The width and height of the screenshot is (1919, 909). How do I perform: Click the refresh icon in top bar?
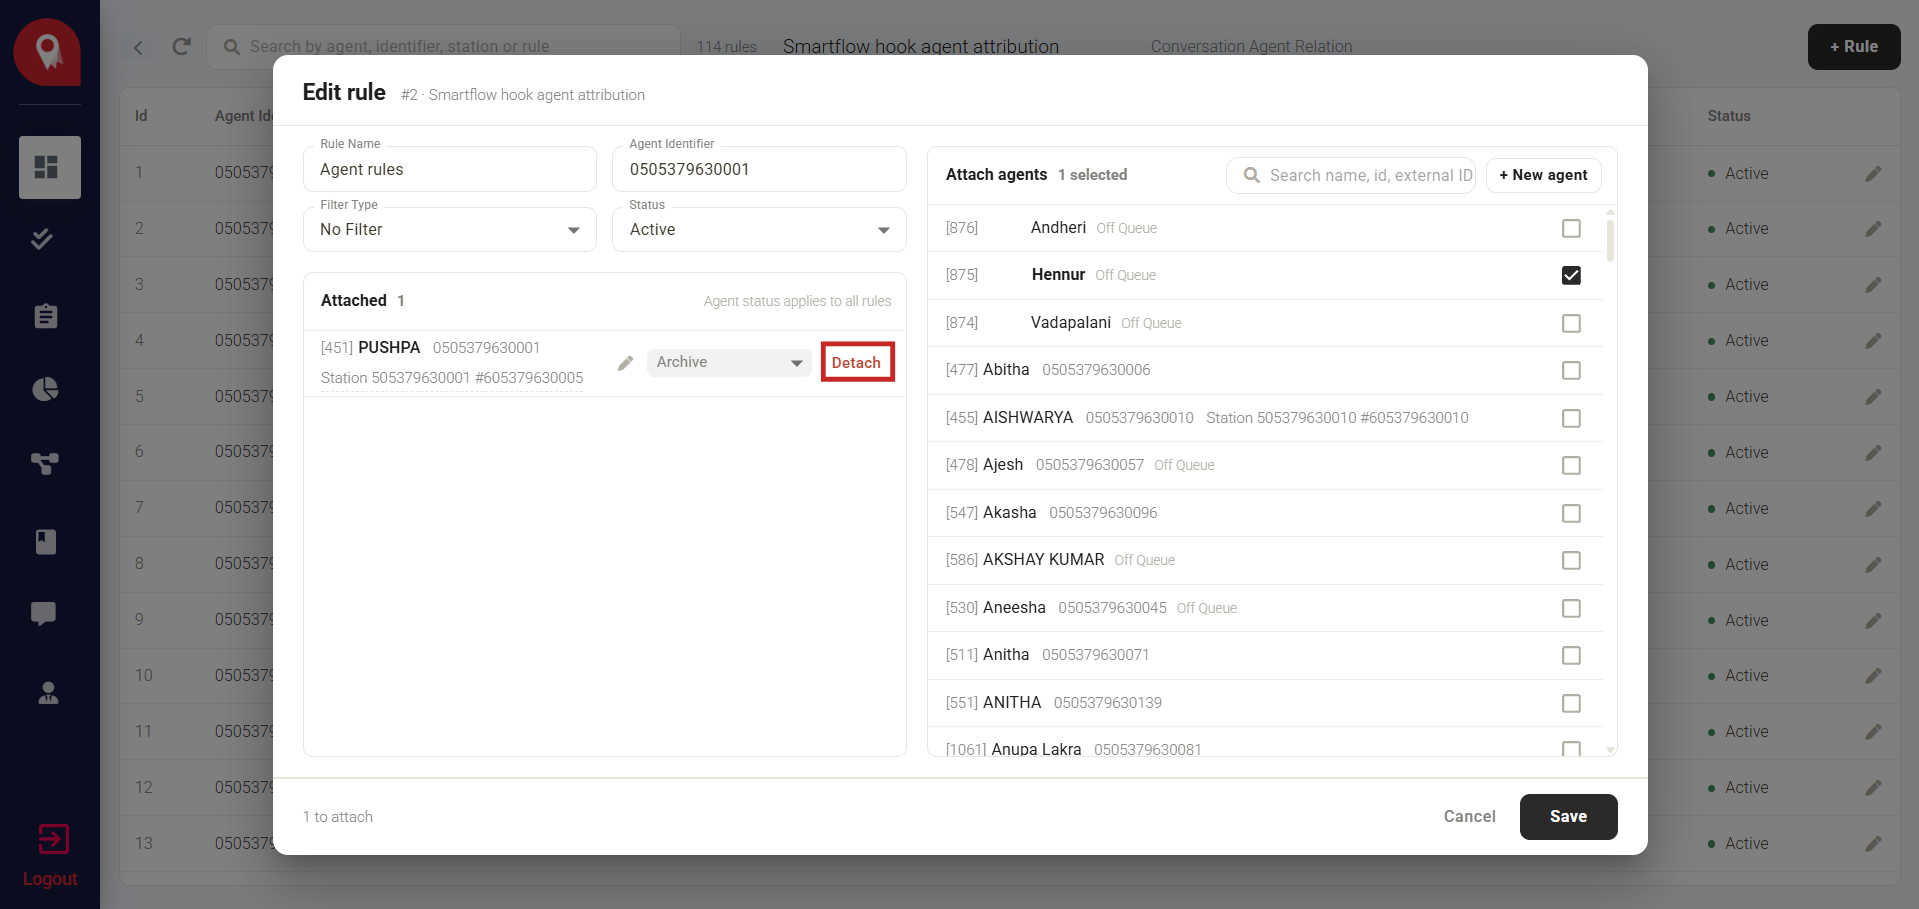182,47
